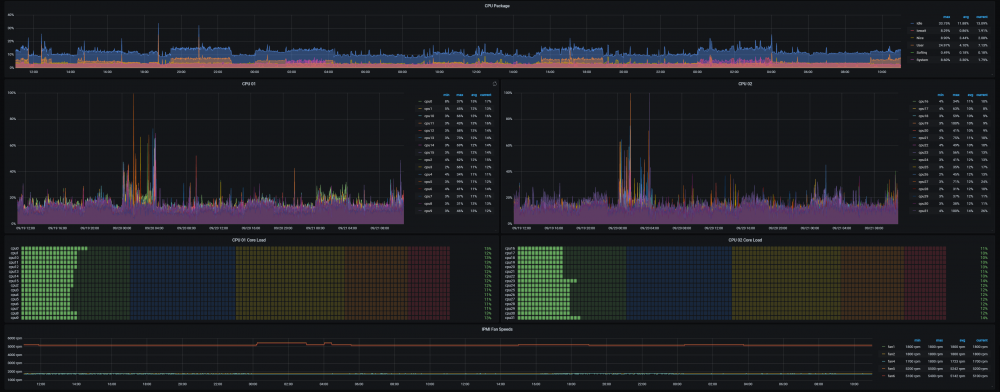Open the CPU 01 Core Load panel title
The height and width of the screenshot is (392, 1000).
249,240
